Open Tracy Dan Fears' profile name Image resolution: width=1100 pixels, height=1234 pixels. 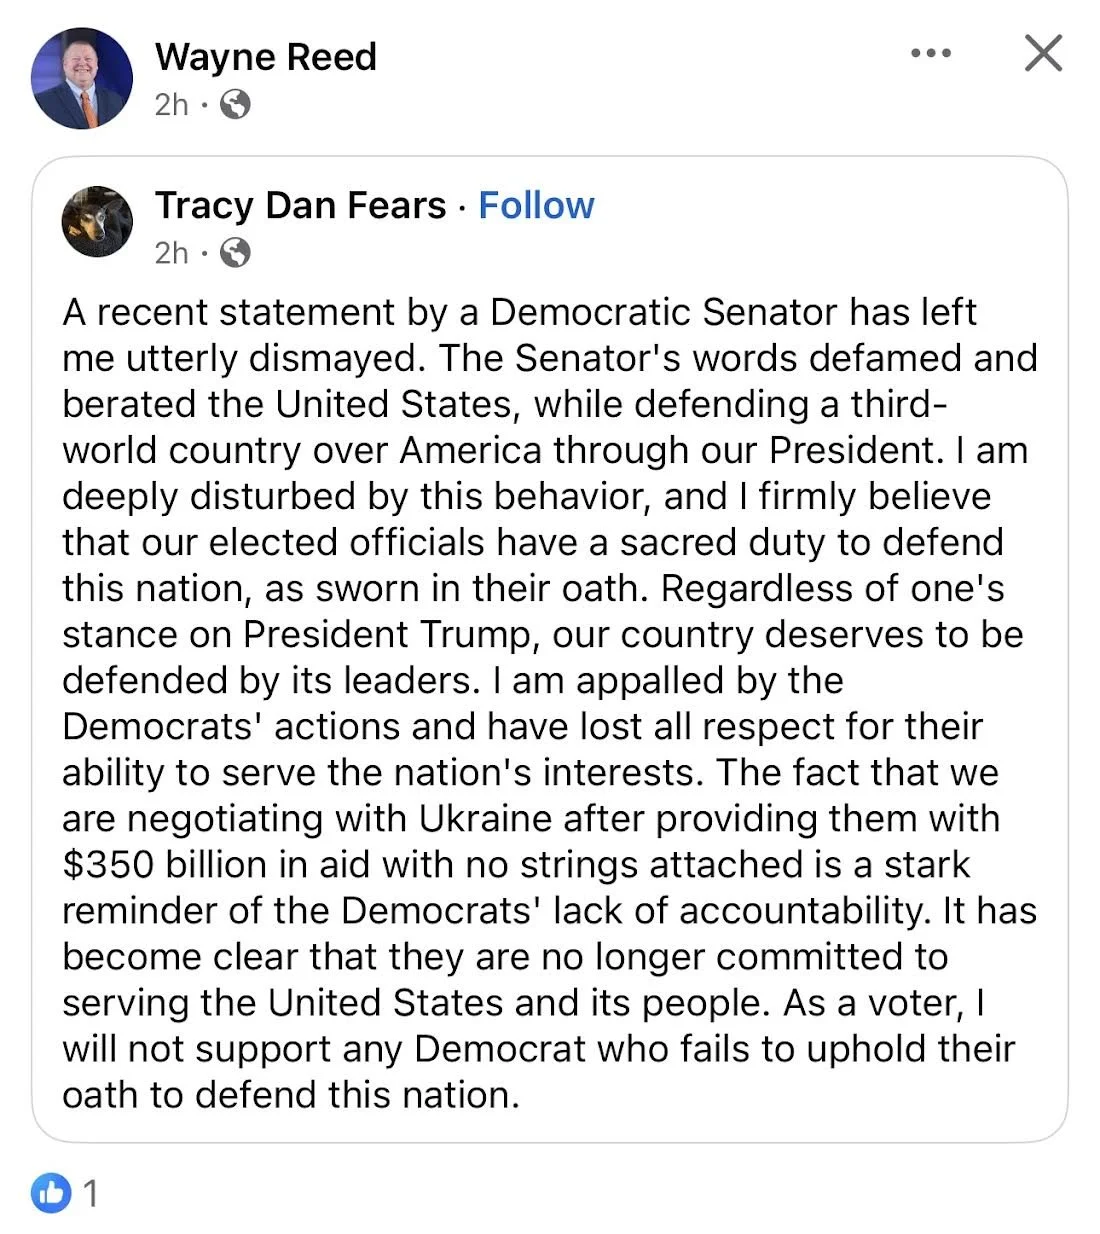tap(300, 205)
